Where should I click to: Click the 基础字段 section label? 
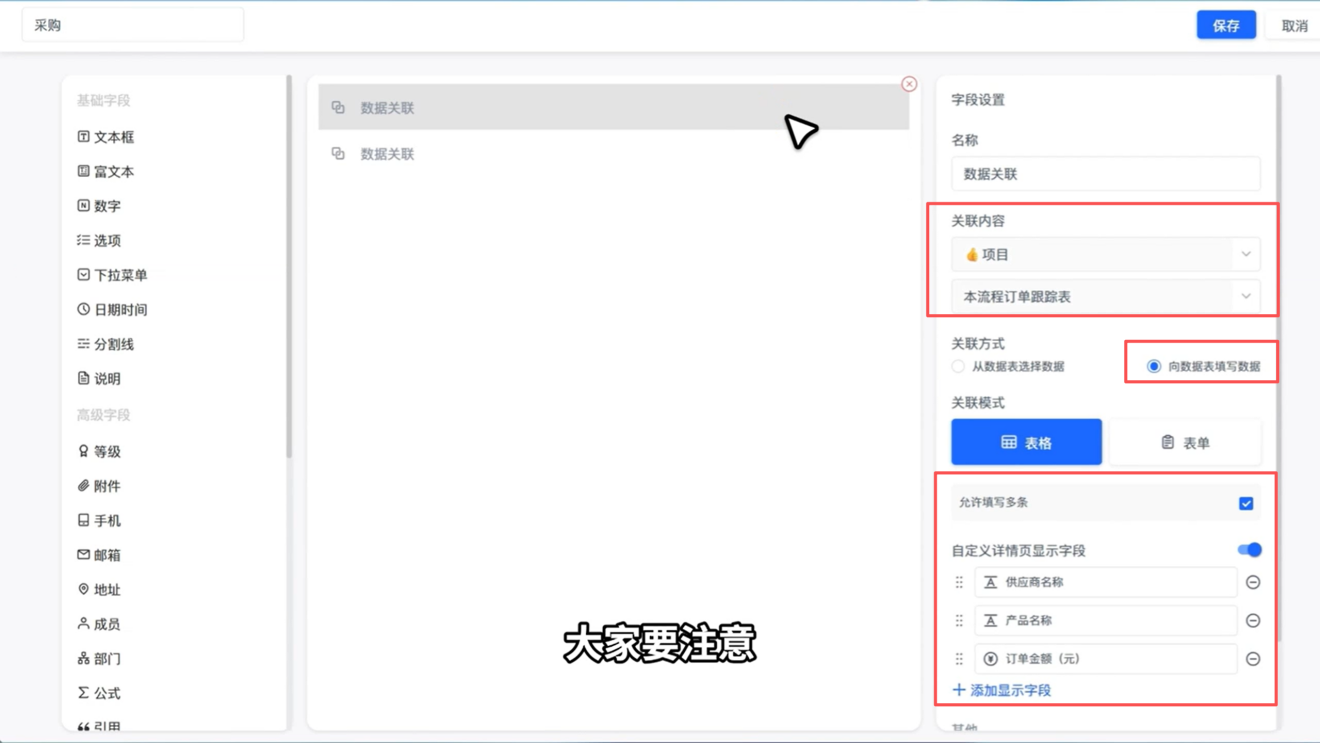pos(104,100)
